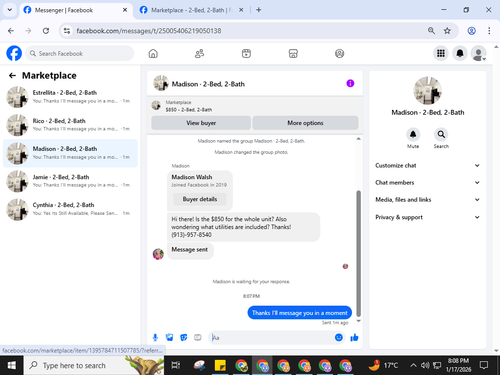Viewport: 500px width, 375px height.
Task: Switch to the Marketplace 2-Bed, 2-Bath tab
Action: pos(191,10)
